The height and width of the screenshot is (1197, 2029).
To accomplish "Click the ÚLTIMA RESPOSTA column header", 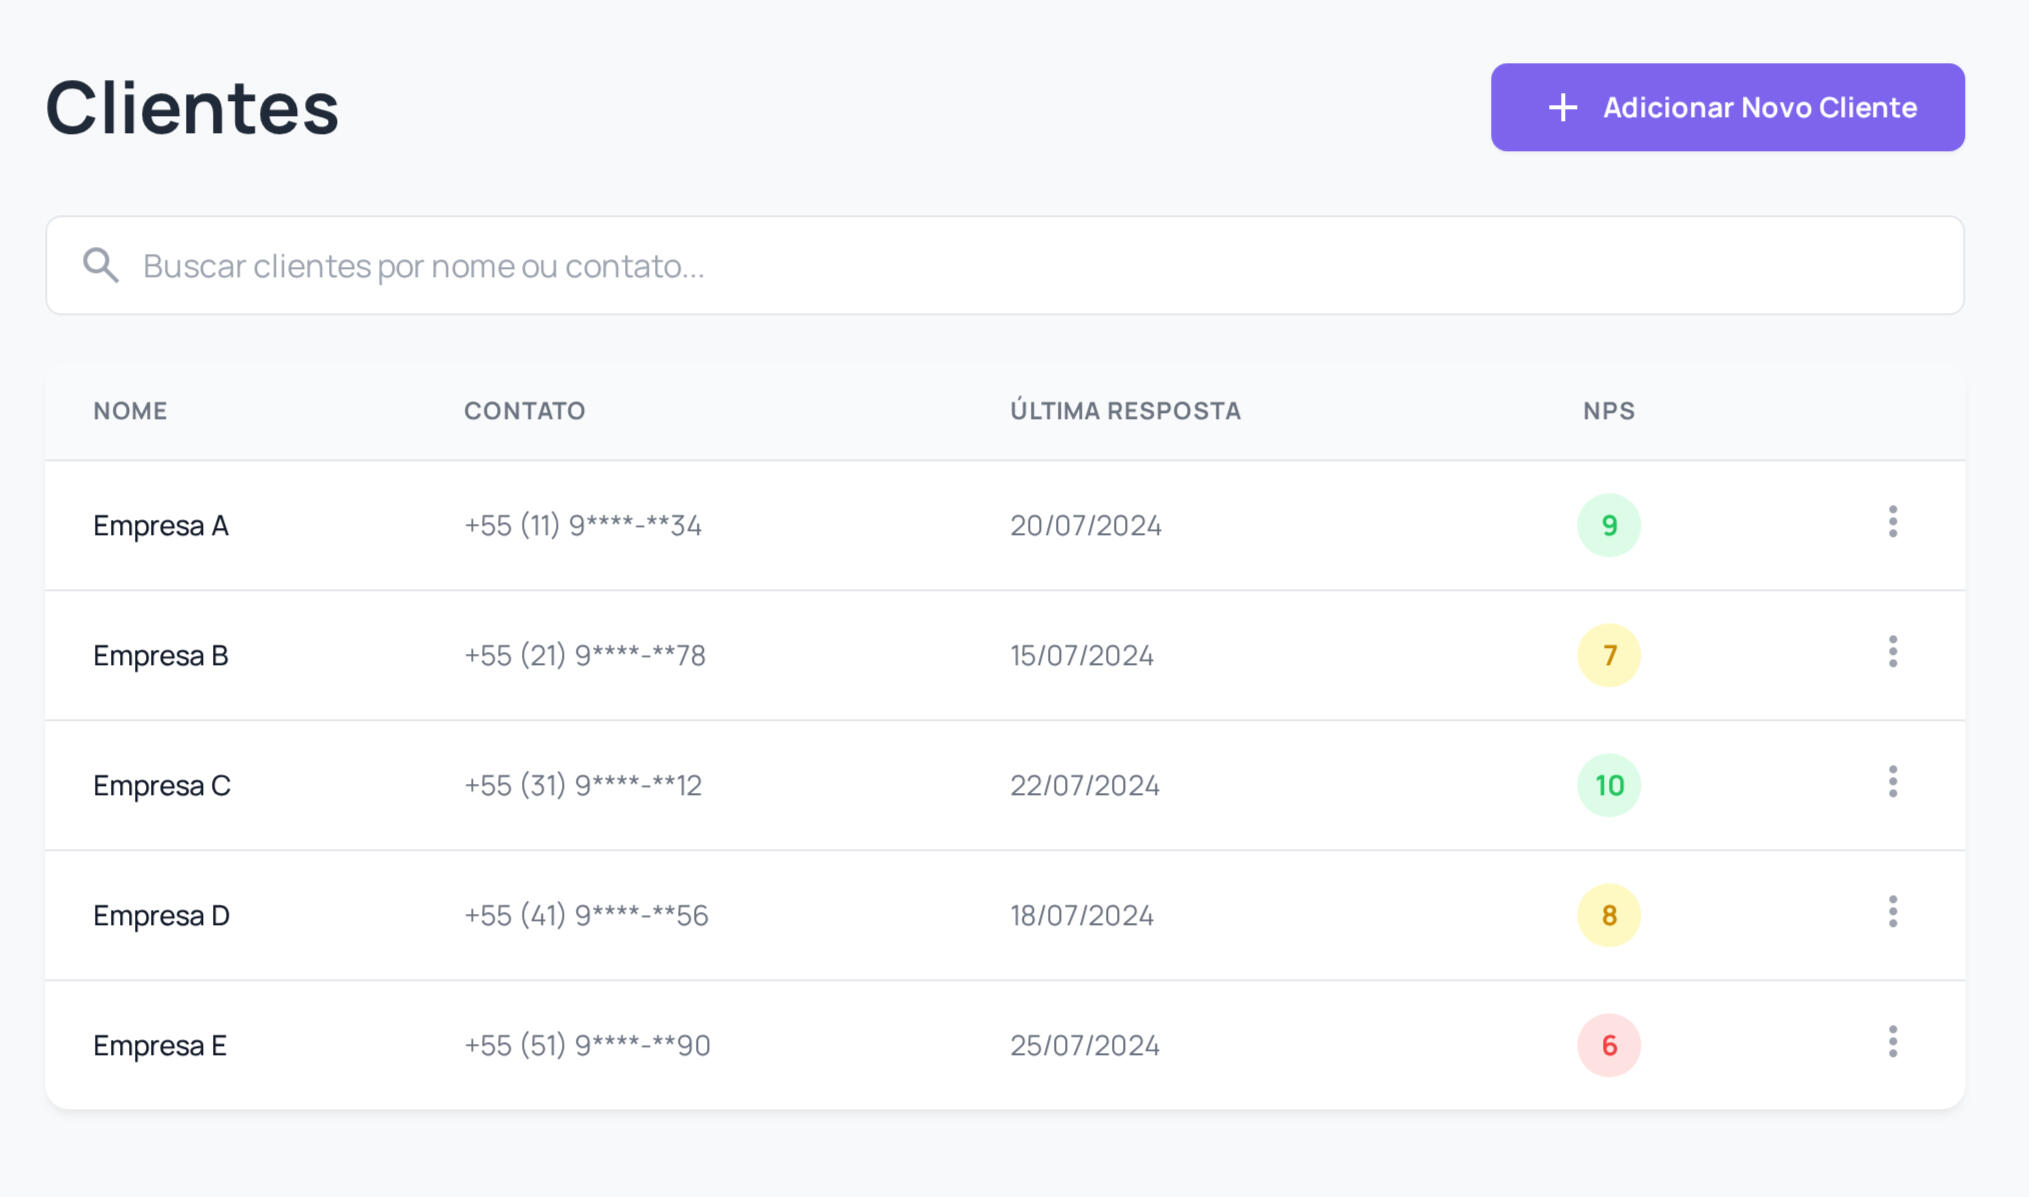I will [x=1125, y=411].
